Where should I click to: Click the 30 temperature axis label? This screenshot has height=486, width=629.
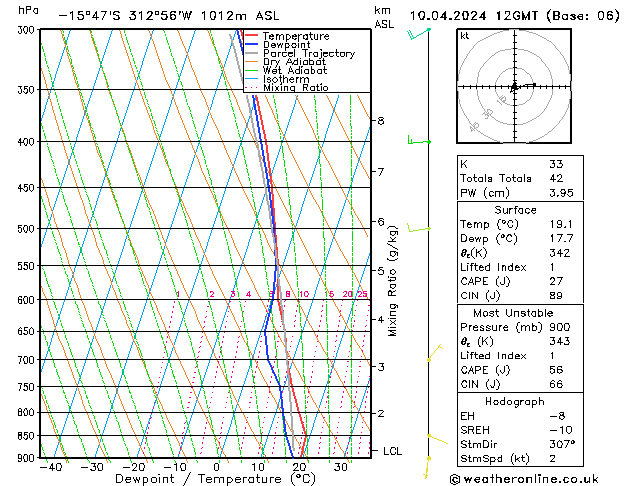pos(341,468)
